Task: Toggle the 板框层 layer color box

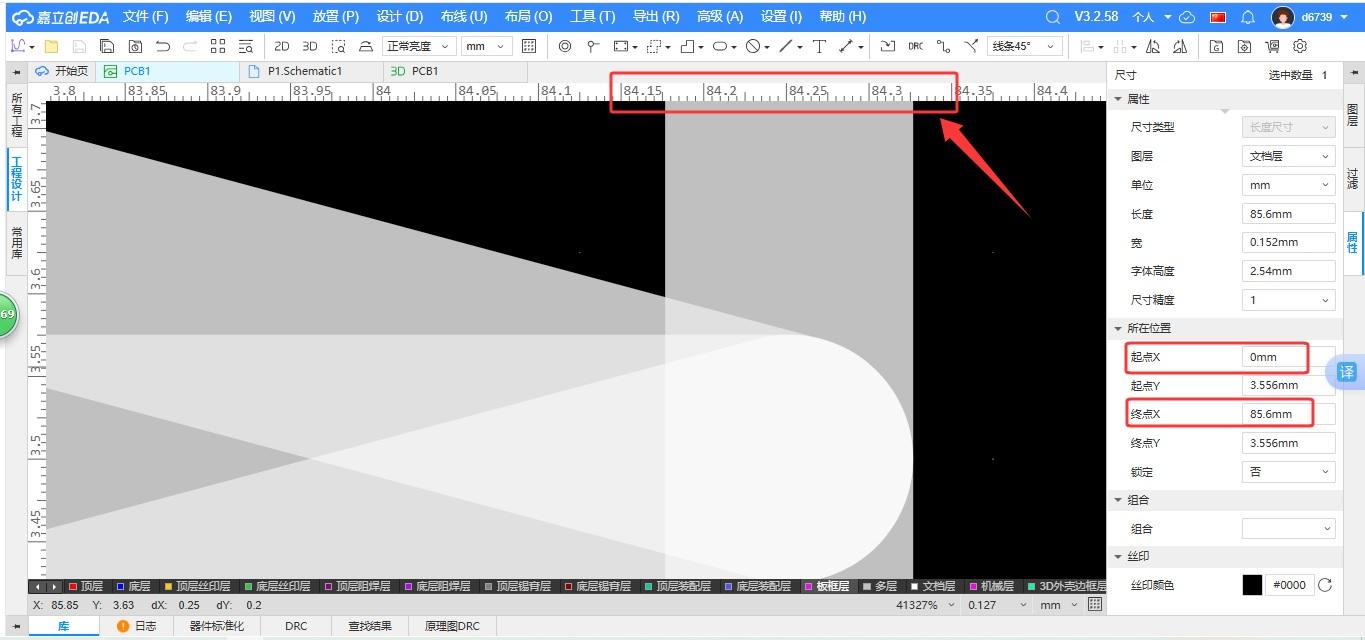Action: click(x=808, y=586)
